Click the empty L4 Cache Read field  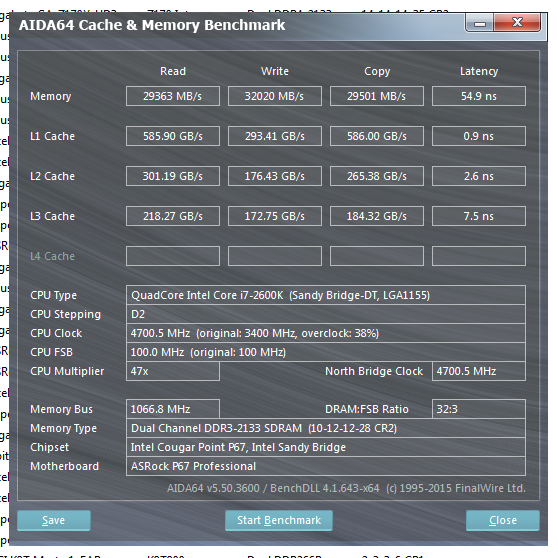click(x=173, y=256)
